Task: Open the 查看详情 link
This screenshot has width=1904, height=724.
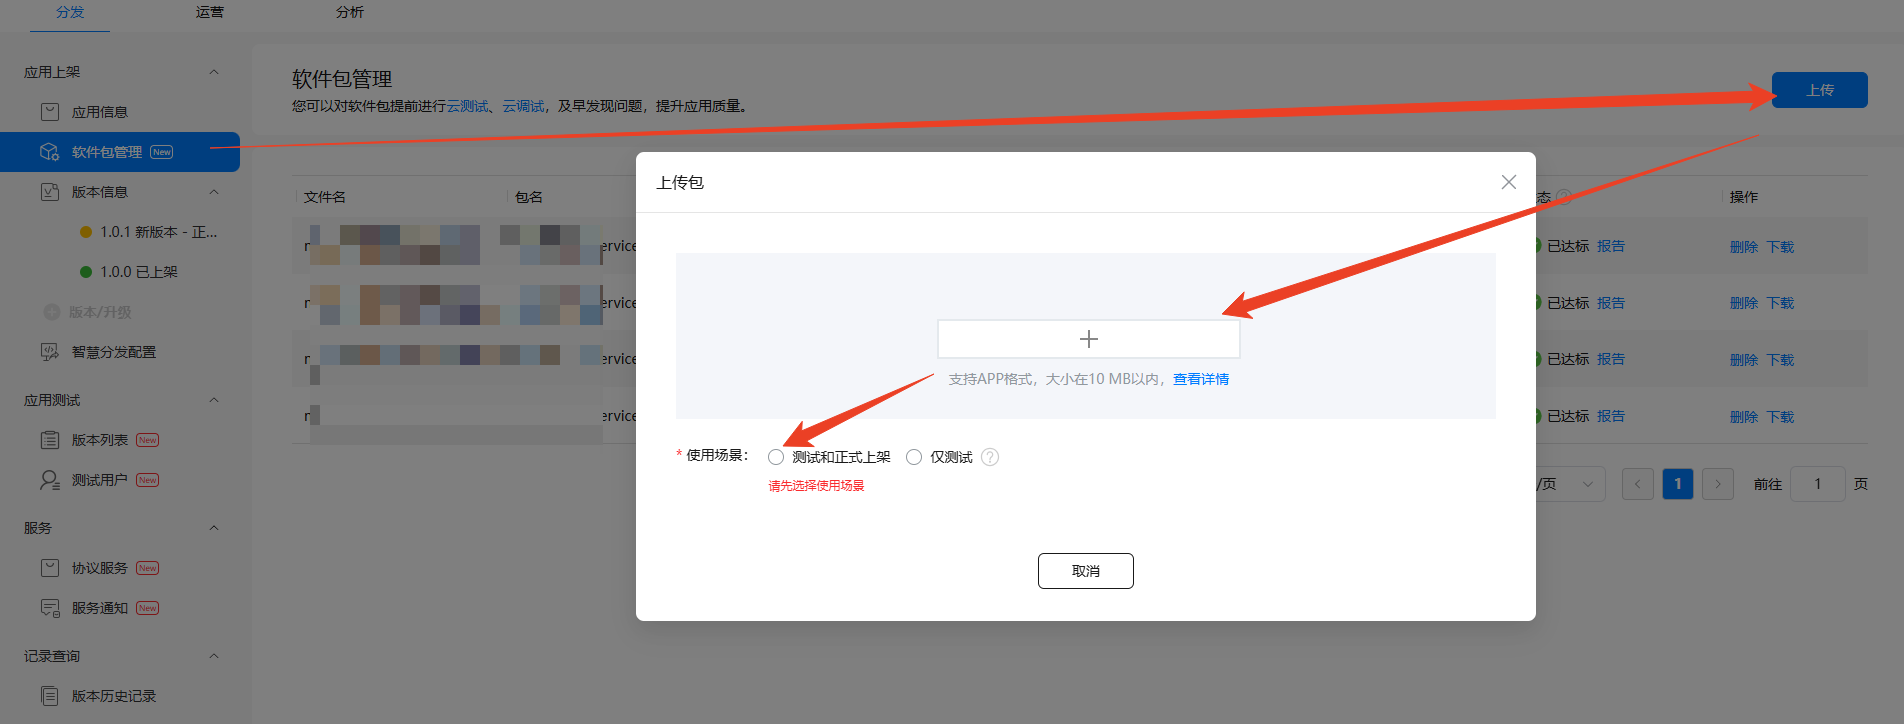Action: 1201,379
